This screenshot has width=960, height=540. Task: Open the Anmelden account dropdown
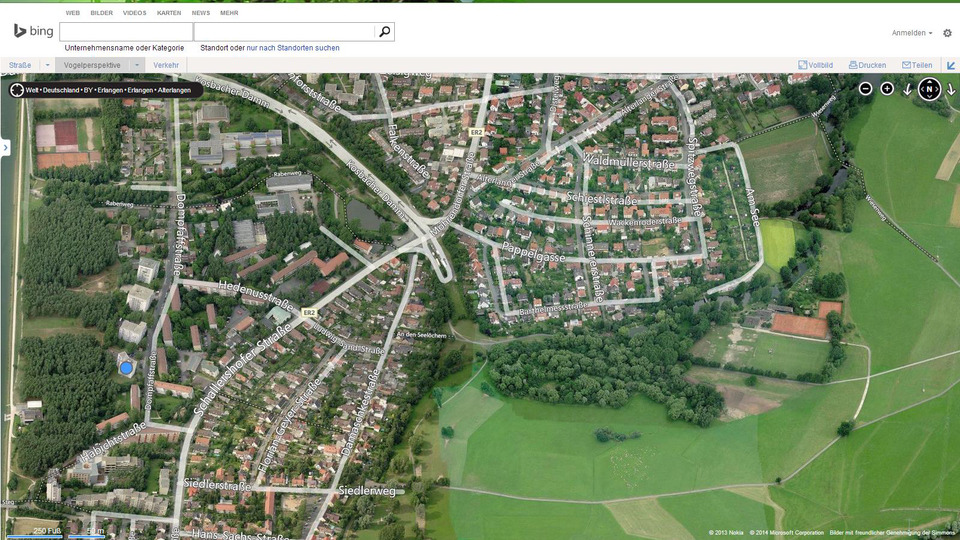[x=912, y=33]
